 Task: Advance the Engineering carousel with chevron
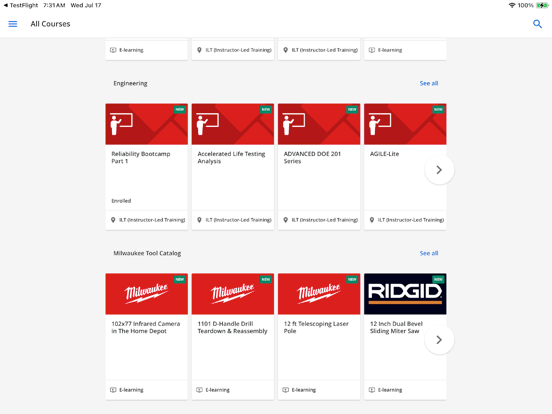[439, 170]
